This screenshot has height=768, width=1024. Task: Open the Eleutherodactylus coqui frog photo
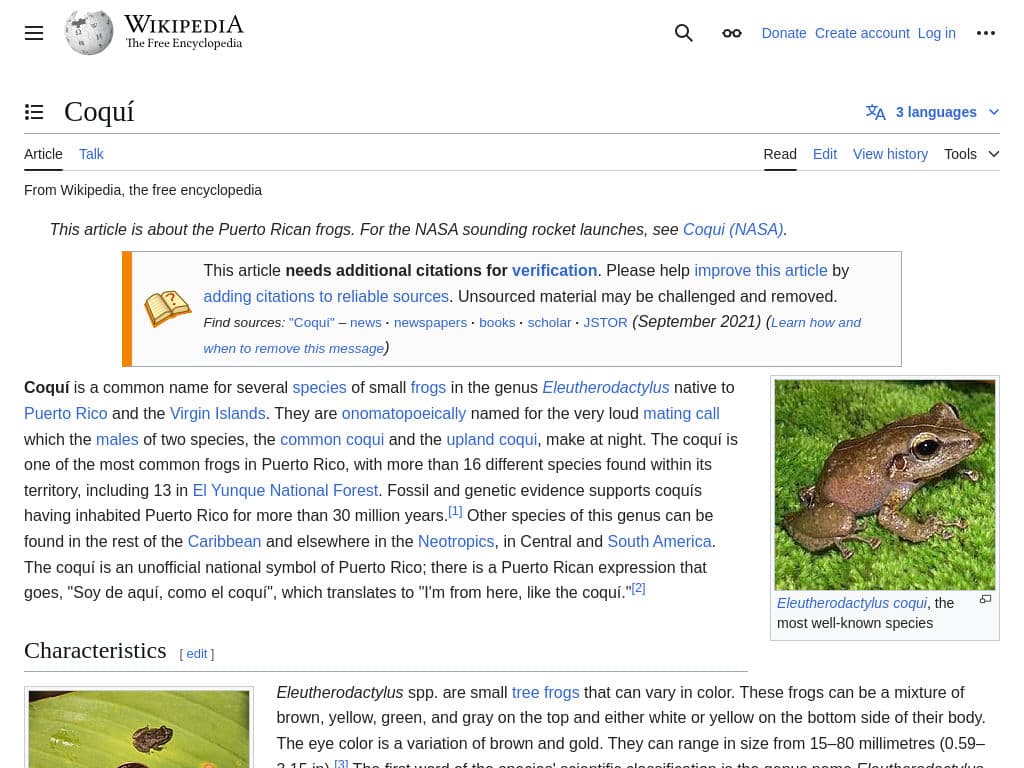coord(885,484)
